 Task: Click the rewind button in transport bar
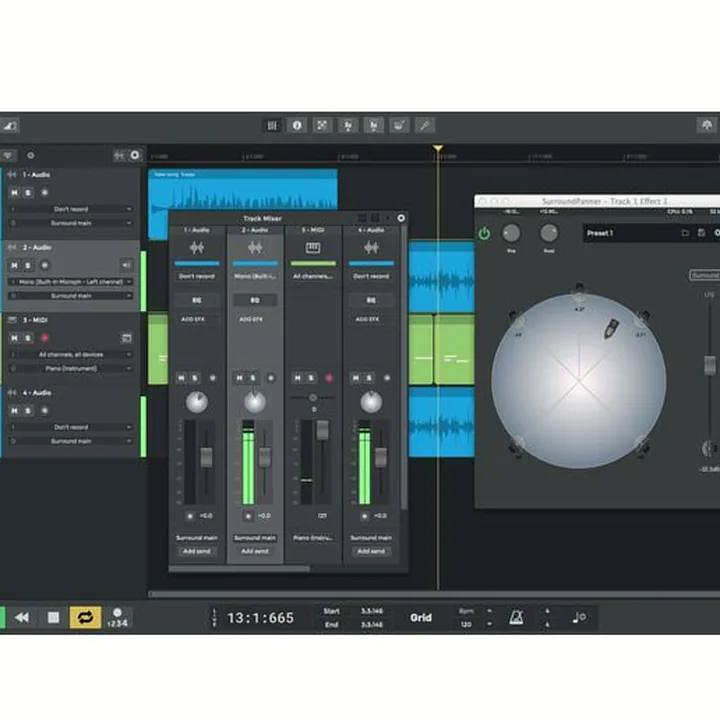click(x=22, y=618)
